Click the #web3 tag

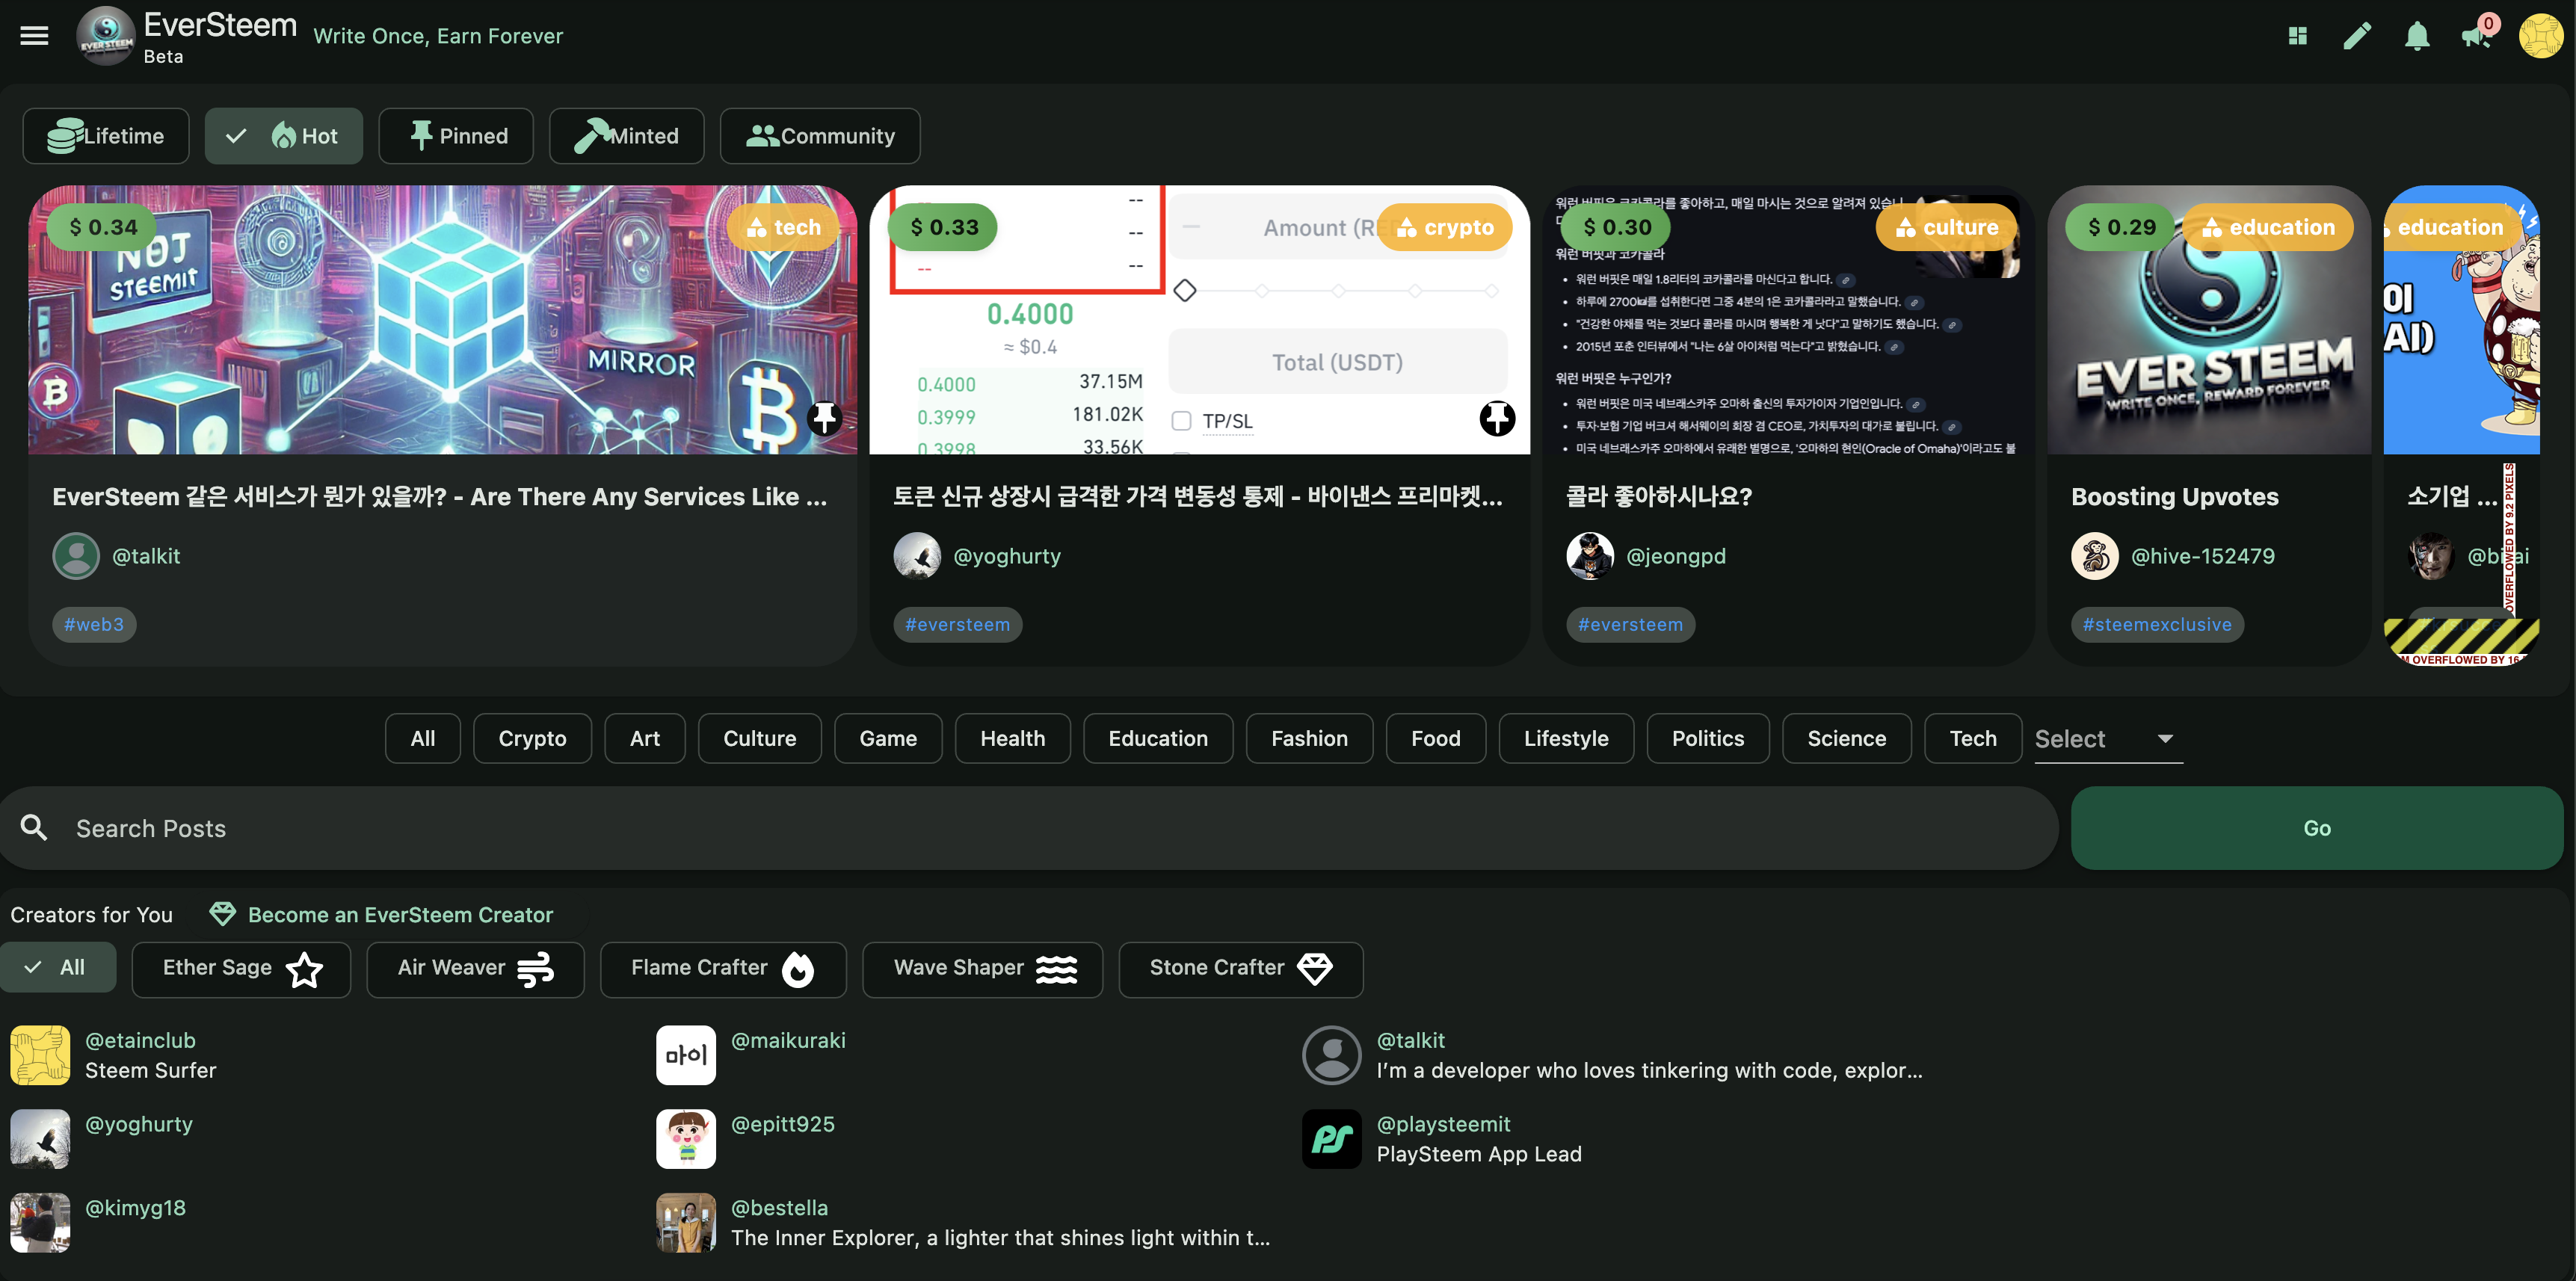tap(94, 624)
